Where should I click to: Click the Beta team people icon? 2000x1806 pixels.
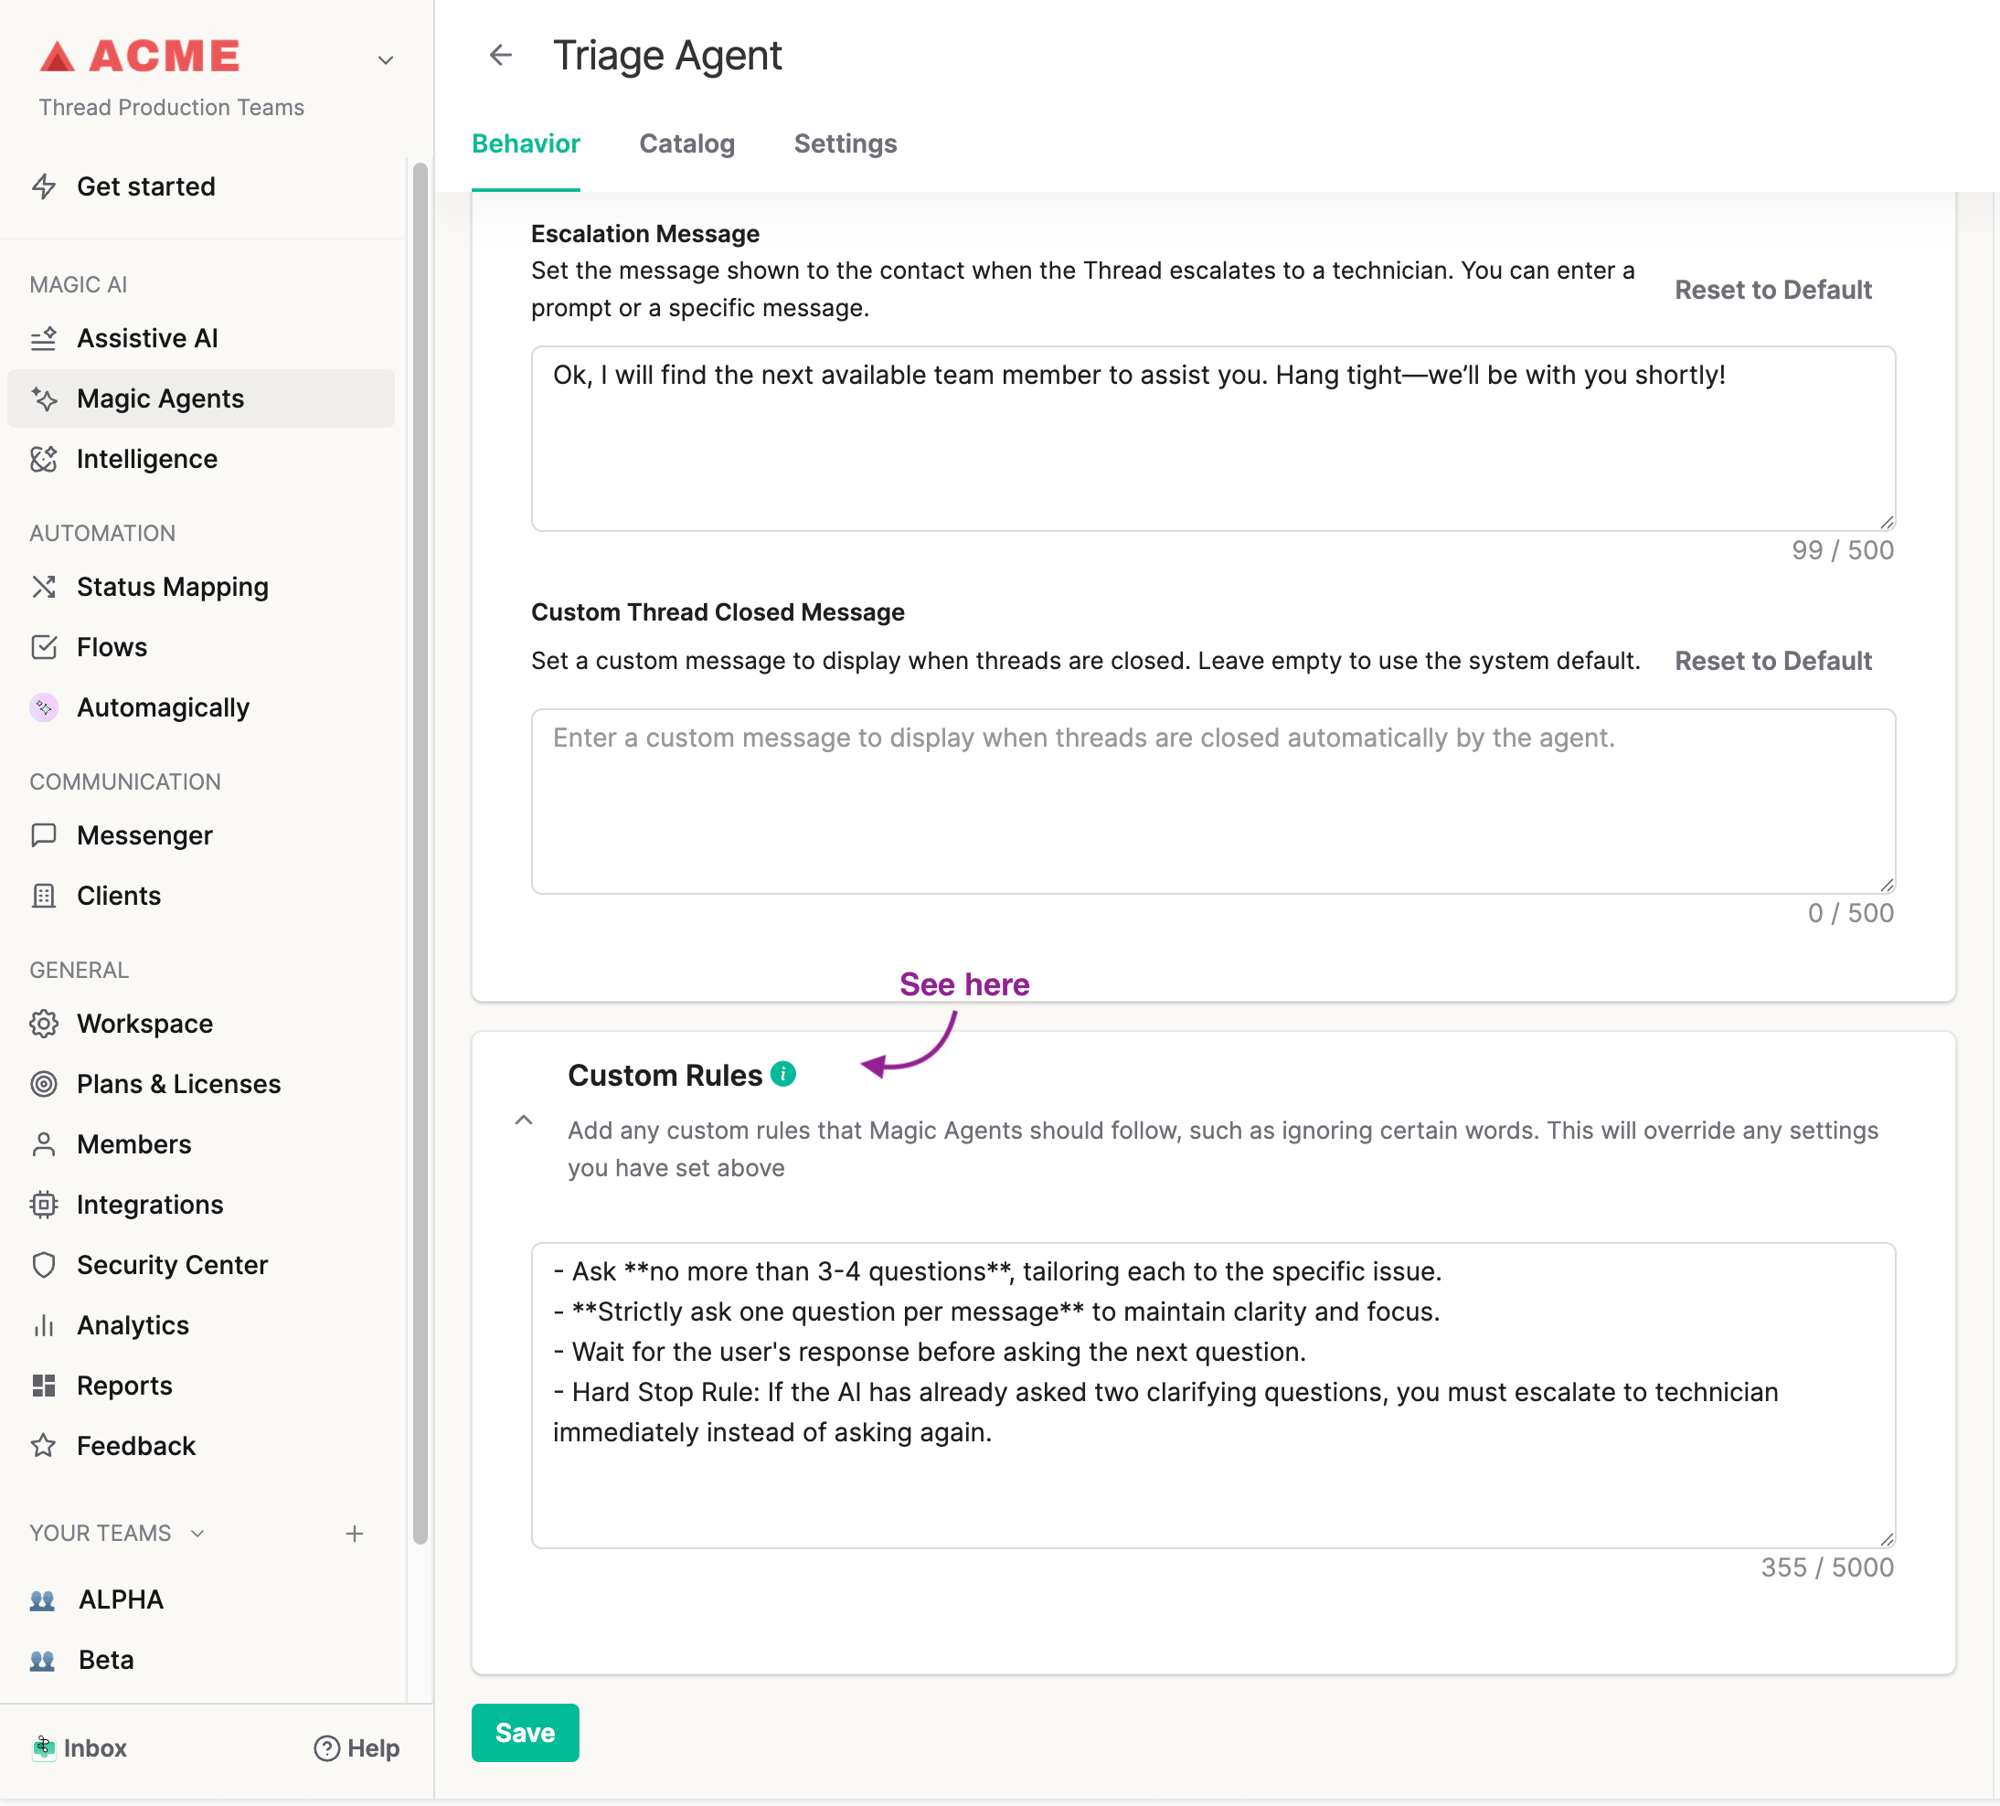pos(42,1660)
